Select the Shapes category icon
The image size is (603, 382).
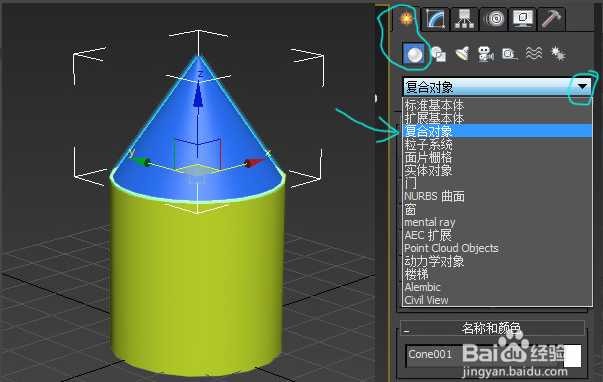[x=438, y=54]
